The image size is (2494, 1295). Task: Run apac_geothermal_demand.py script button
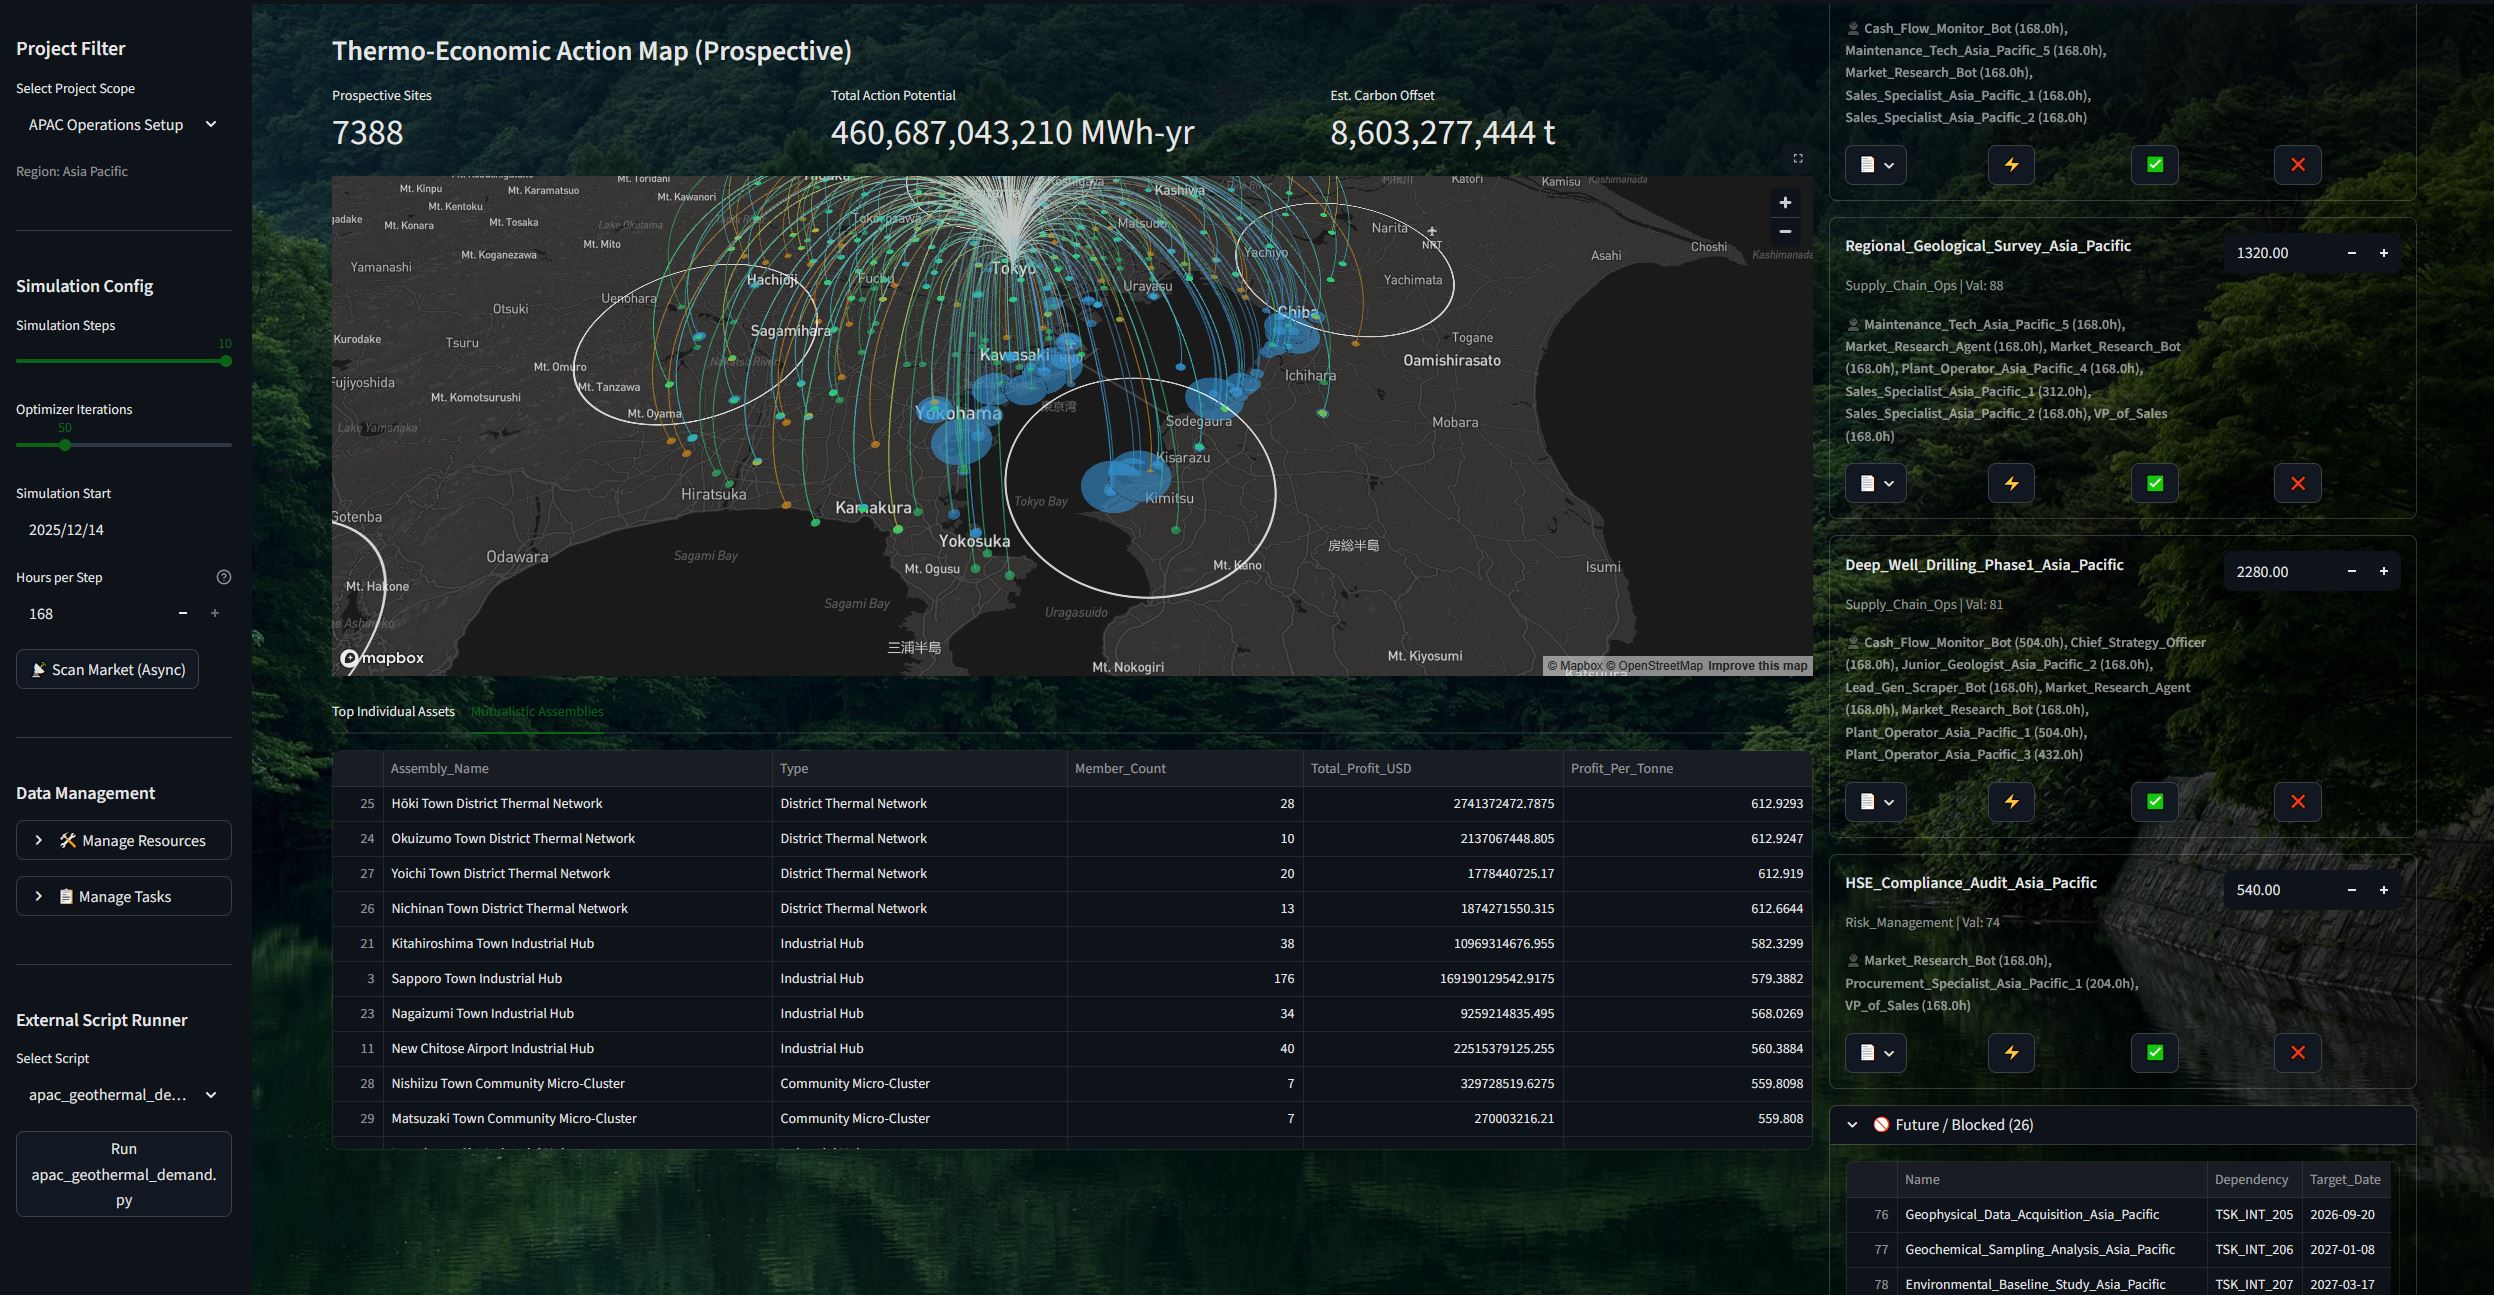point(123,1174)
